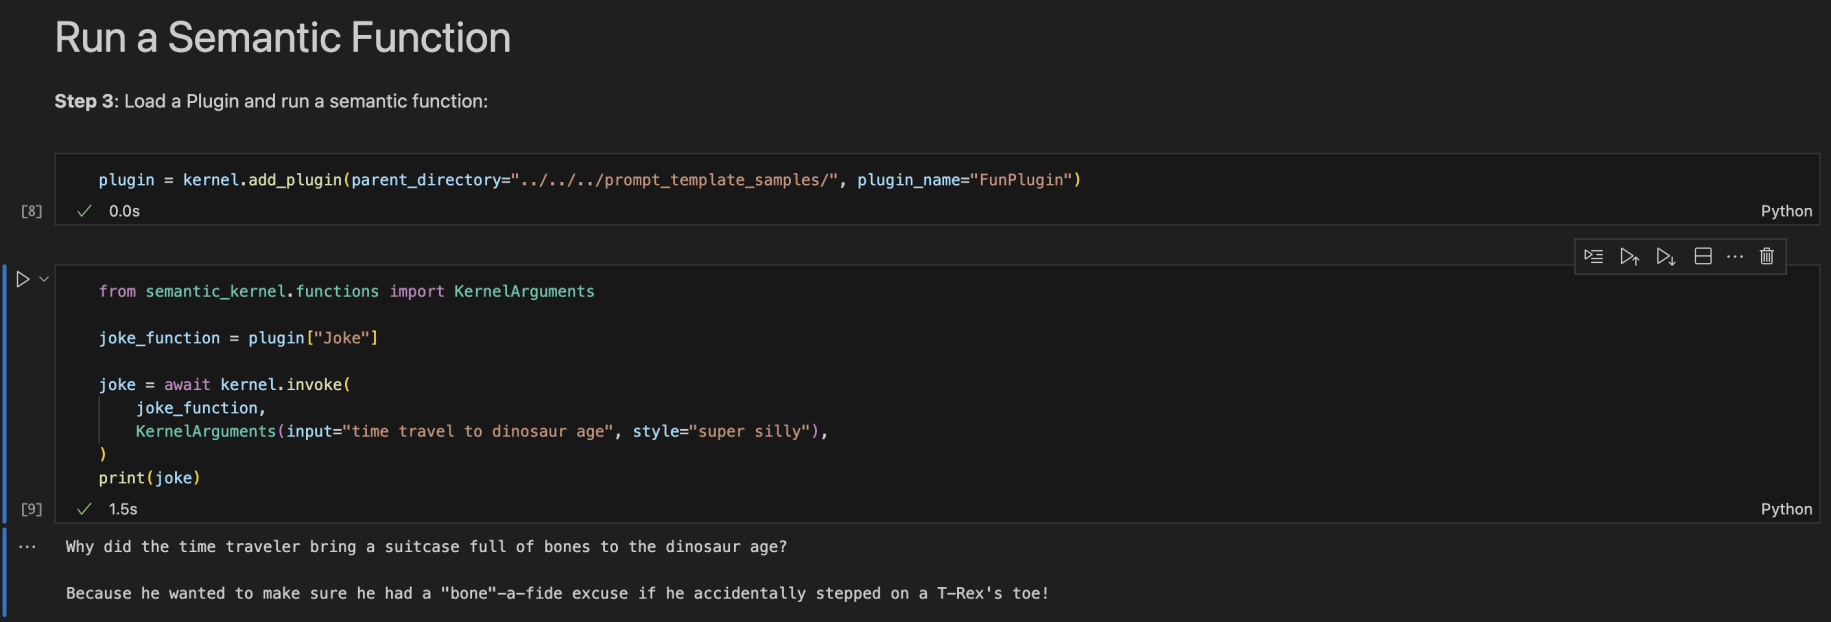Execute this cell and cells below
This screenshot has width=1831, height=622.
click(x=1665, y=257)
